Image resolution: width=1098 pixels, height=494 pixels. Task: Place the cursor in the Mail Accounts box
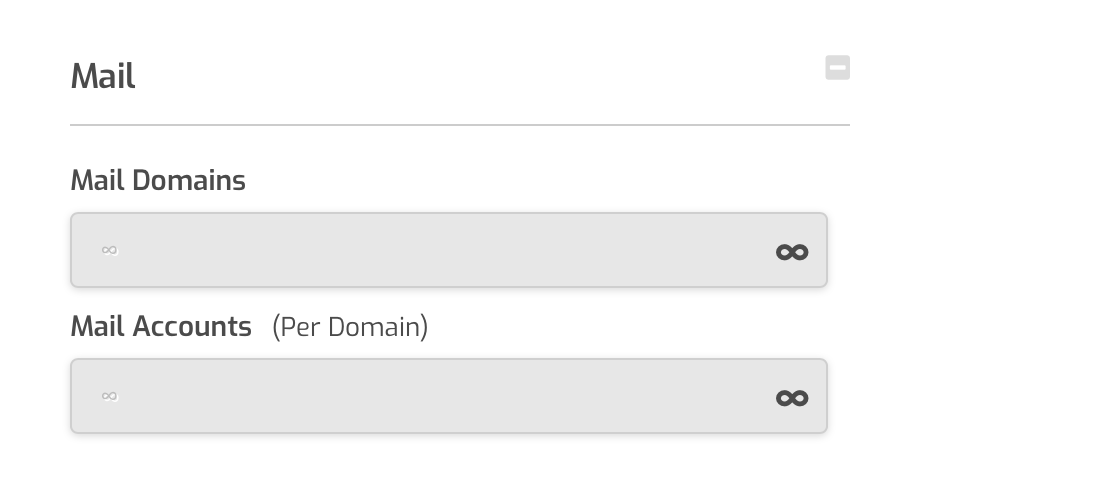[x=449, y=396]
